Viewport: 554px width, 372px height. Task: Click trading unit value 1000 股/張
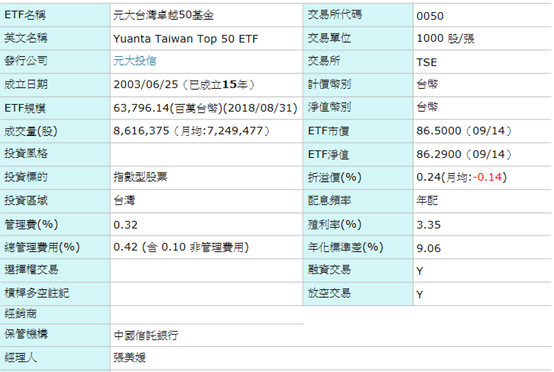[x=445, y=39]
